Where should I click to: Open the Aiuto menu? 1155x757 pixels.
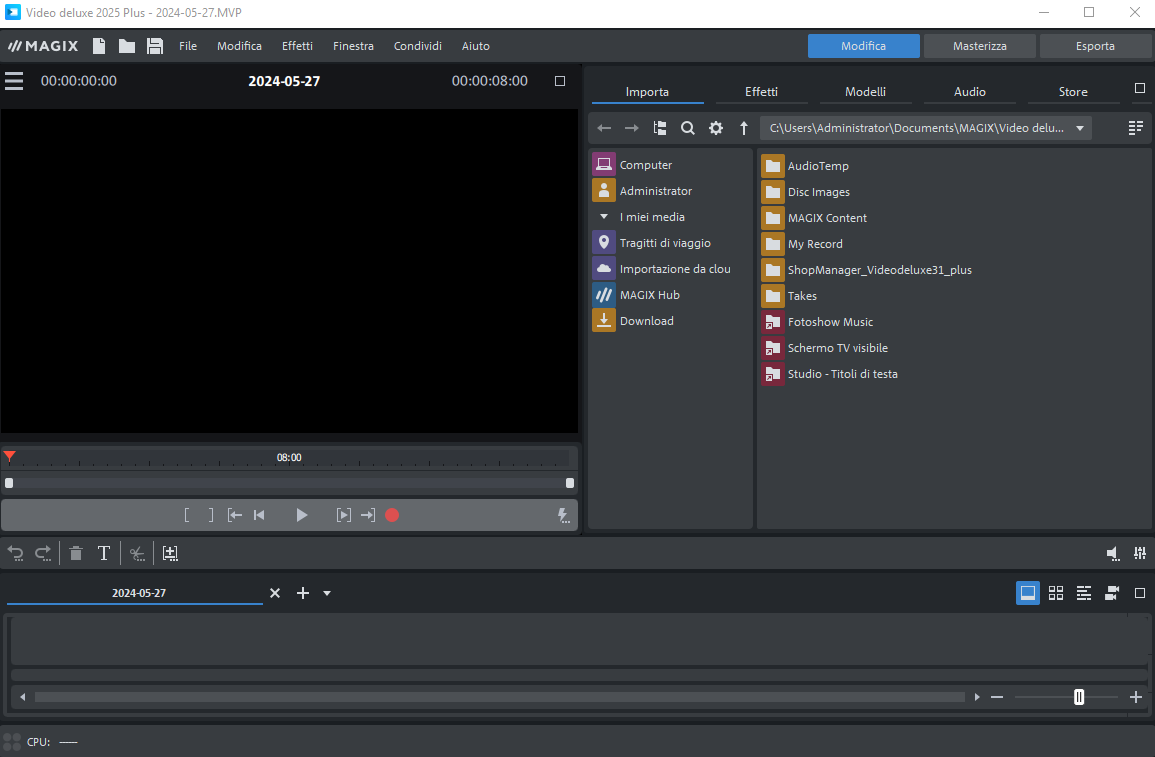476,46
